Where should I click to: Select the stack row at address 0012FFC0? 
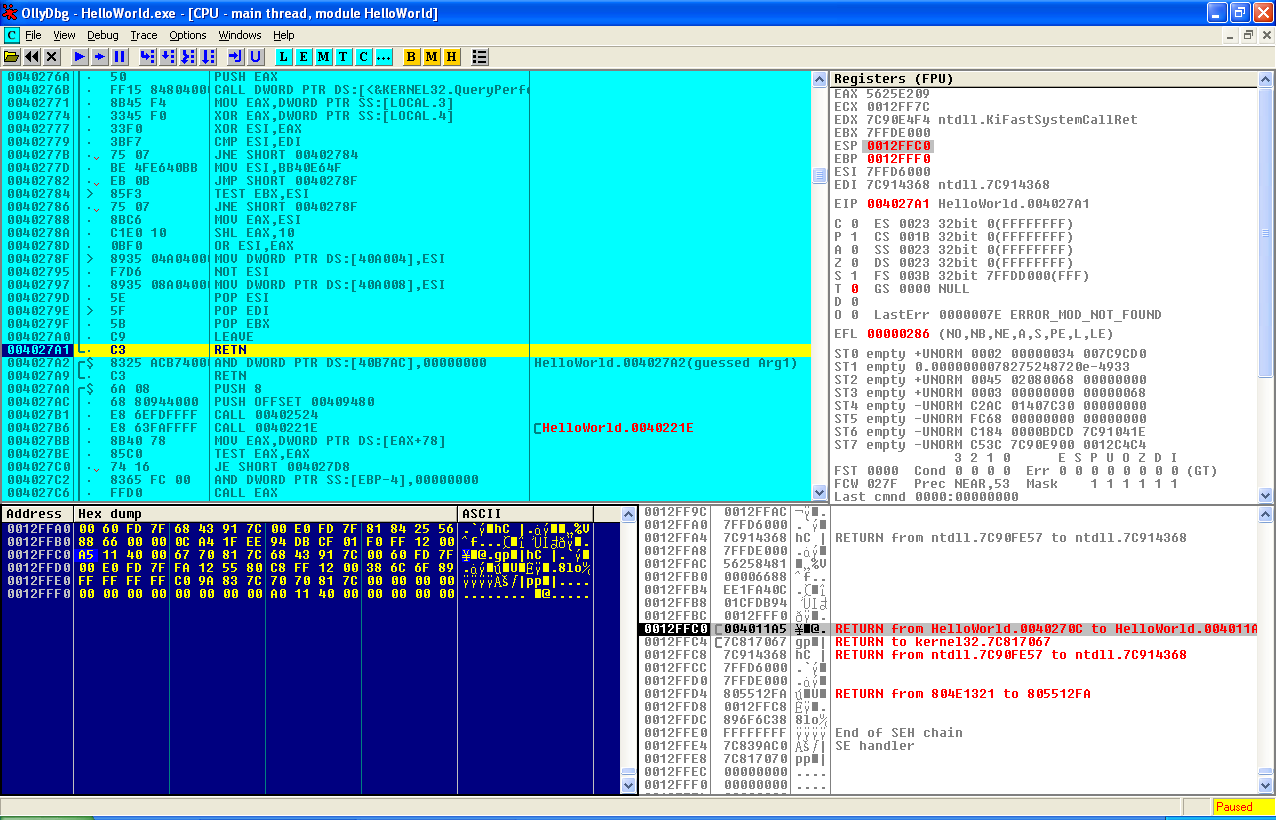pyautogui.click(x=948, y=629)
